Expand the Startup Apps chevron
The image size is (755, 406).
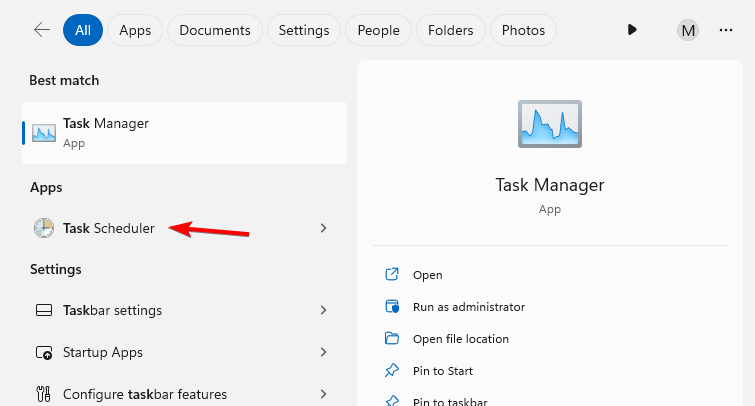(323, 352)
